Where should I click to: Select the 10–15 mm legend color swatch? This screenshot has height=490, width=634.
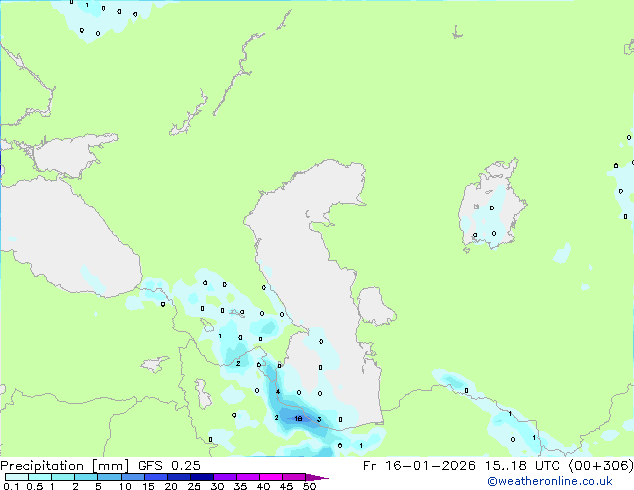coord(132,477)
